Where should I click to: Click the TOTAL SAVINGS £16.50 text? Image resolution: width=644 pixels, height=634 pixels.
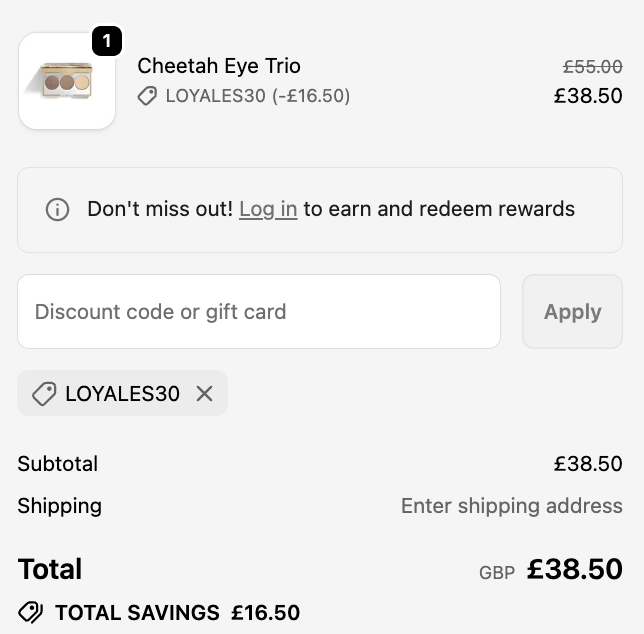[177, 613]
